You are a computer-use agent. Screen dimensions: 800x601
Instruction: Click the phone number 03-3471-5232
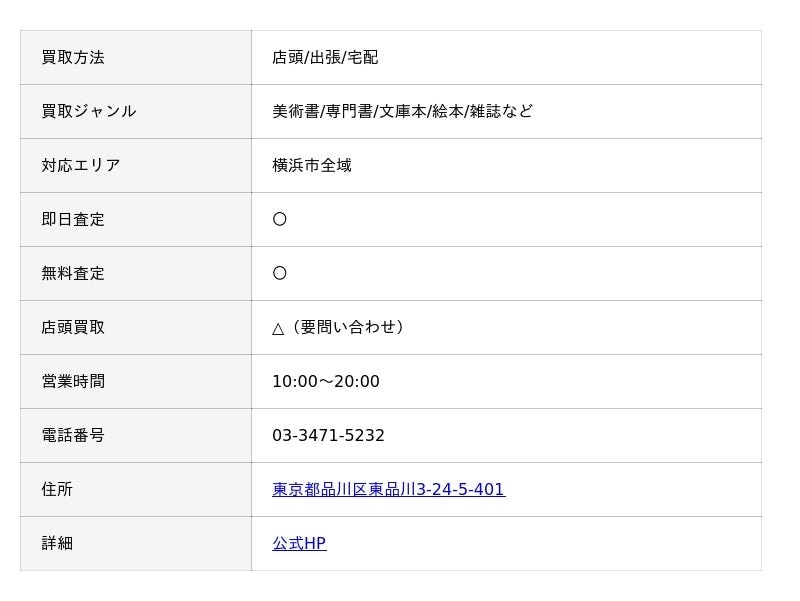tap(328, 435)
